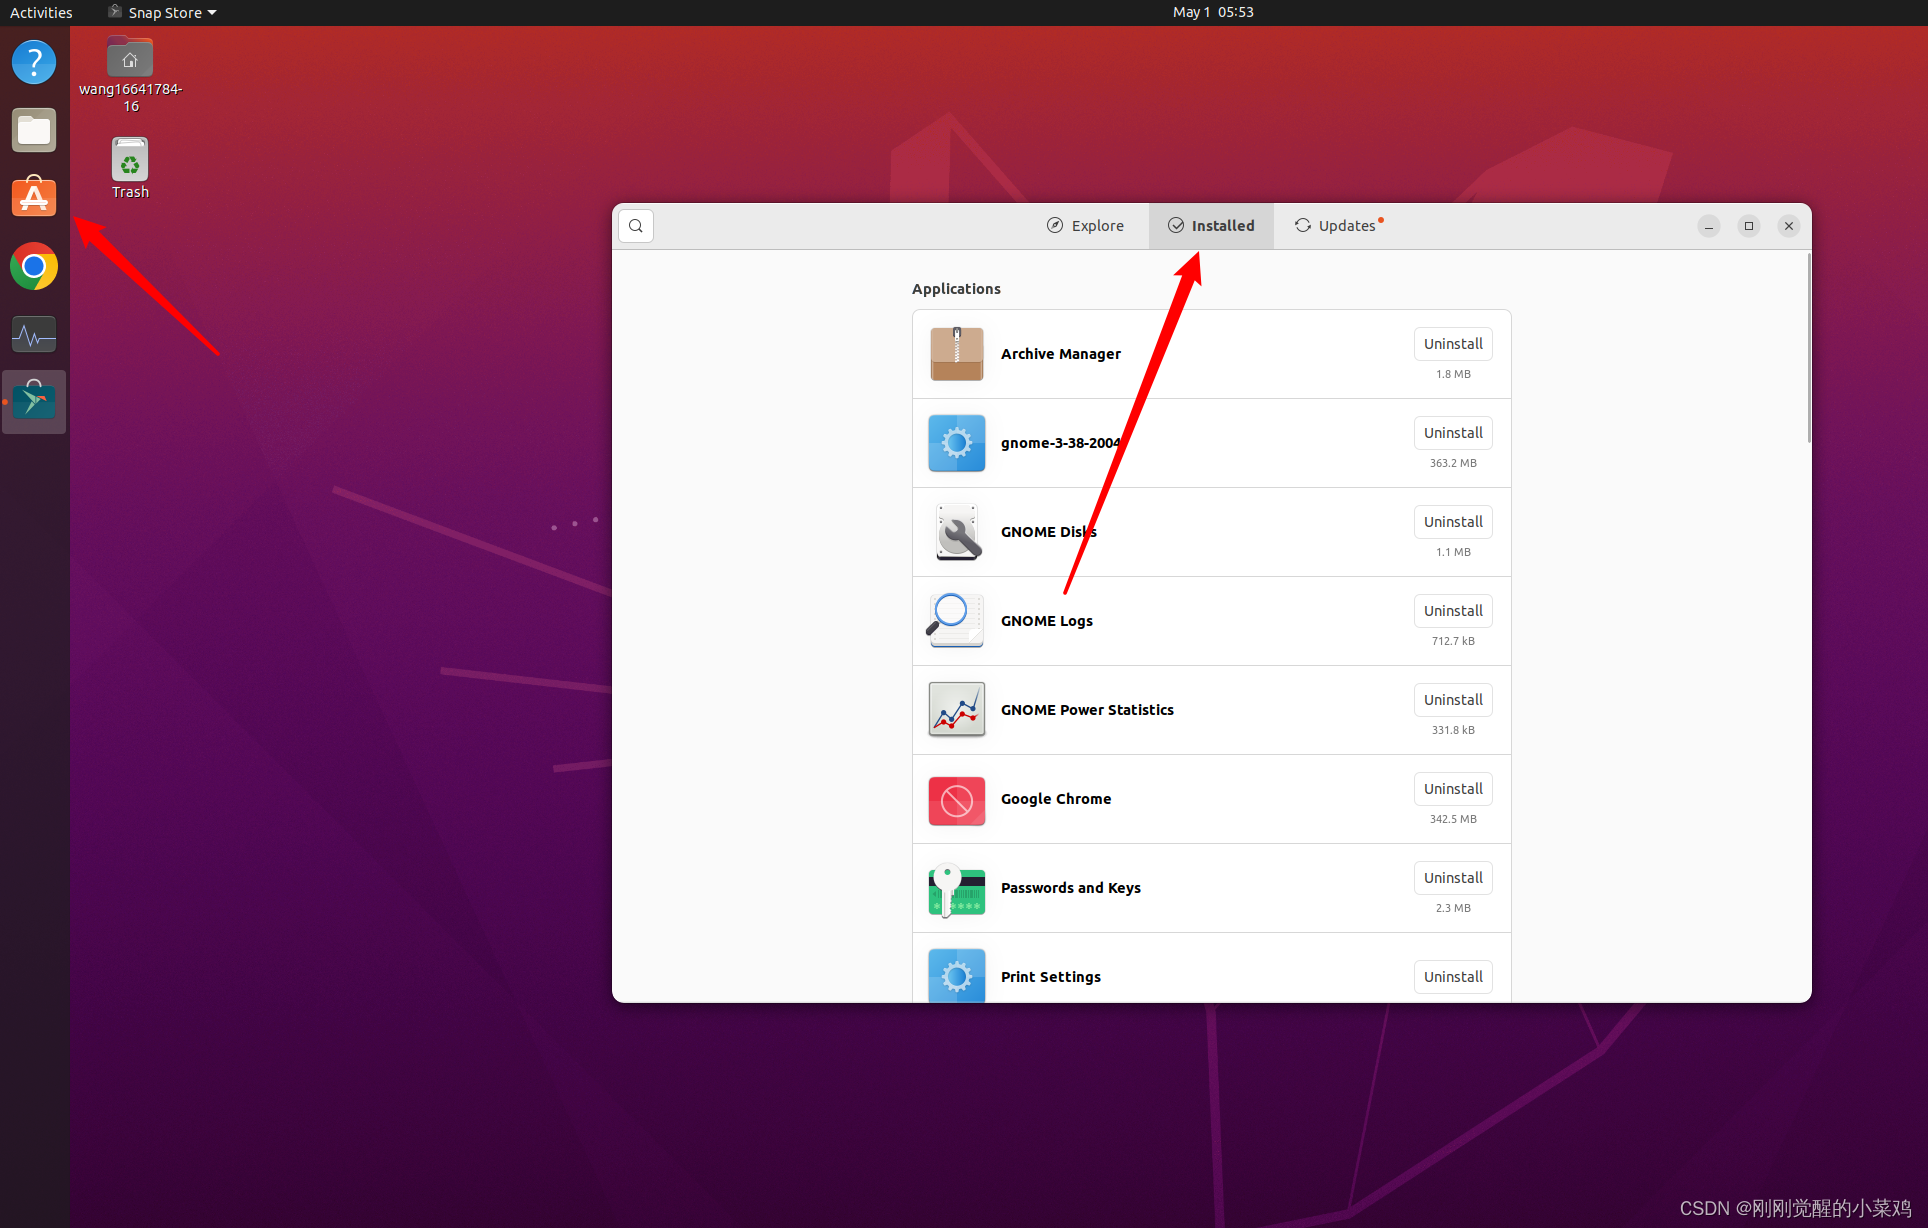
Task: Click the GNOME Disks icon
Action: [x=956, y=532]
